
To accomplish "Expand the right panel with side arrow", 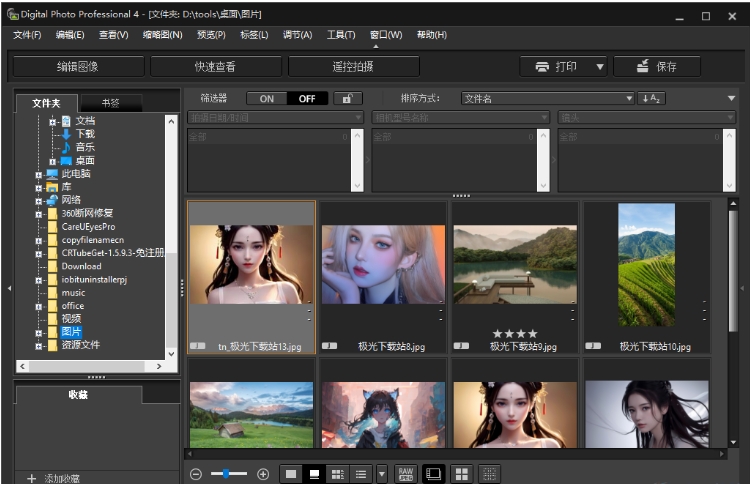I will (x=742, y=288).
